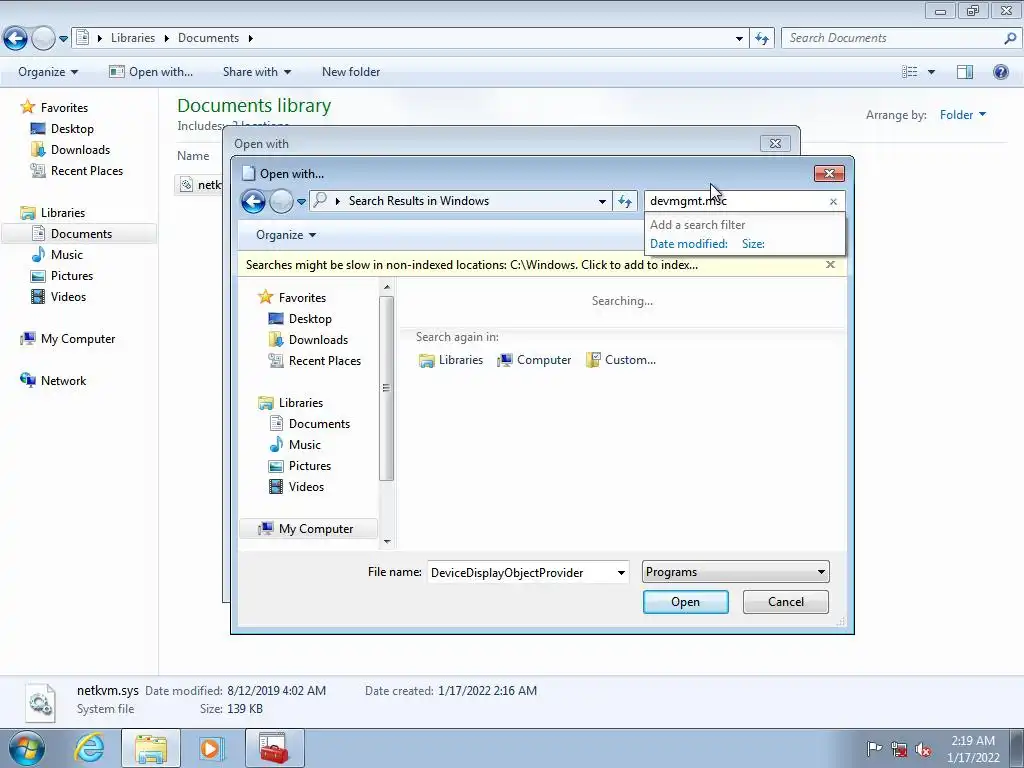The width and height of the screenshot is (1024, 768).
Task: Click the add-to-index information message
Action: (472, 264)
